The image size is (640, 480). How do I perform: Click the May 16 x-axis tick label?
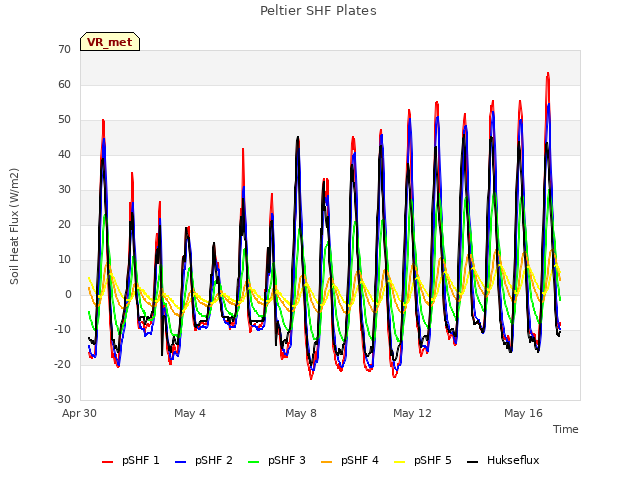(523, 413)
